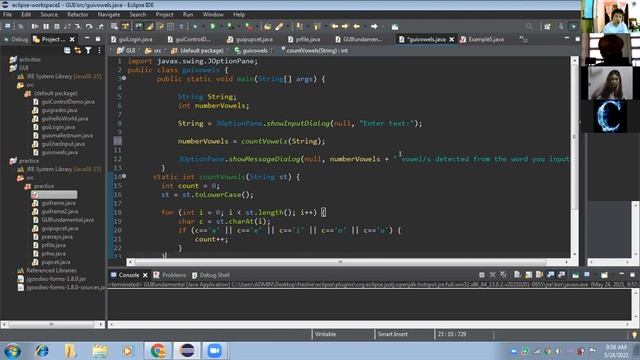Open the dropdown arrow beside the Debug icon
This screenshot has width=640, height=360.
[x=203, y=27]
